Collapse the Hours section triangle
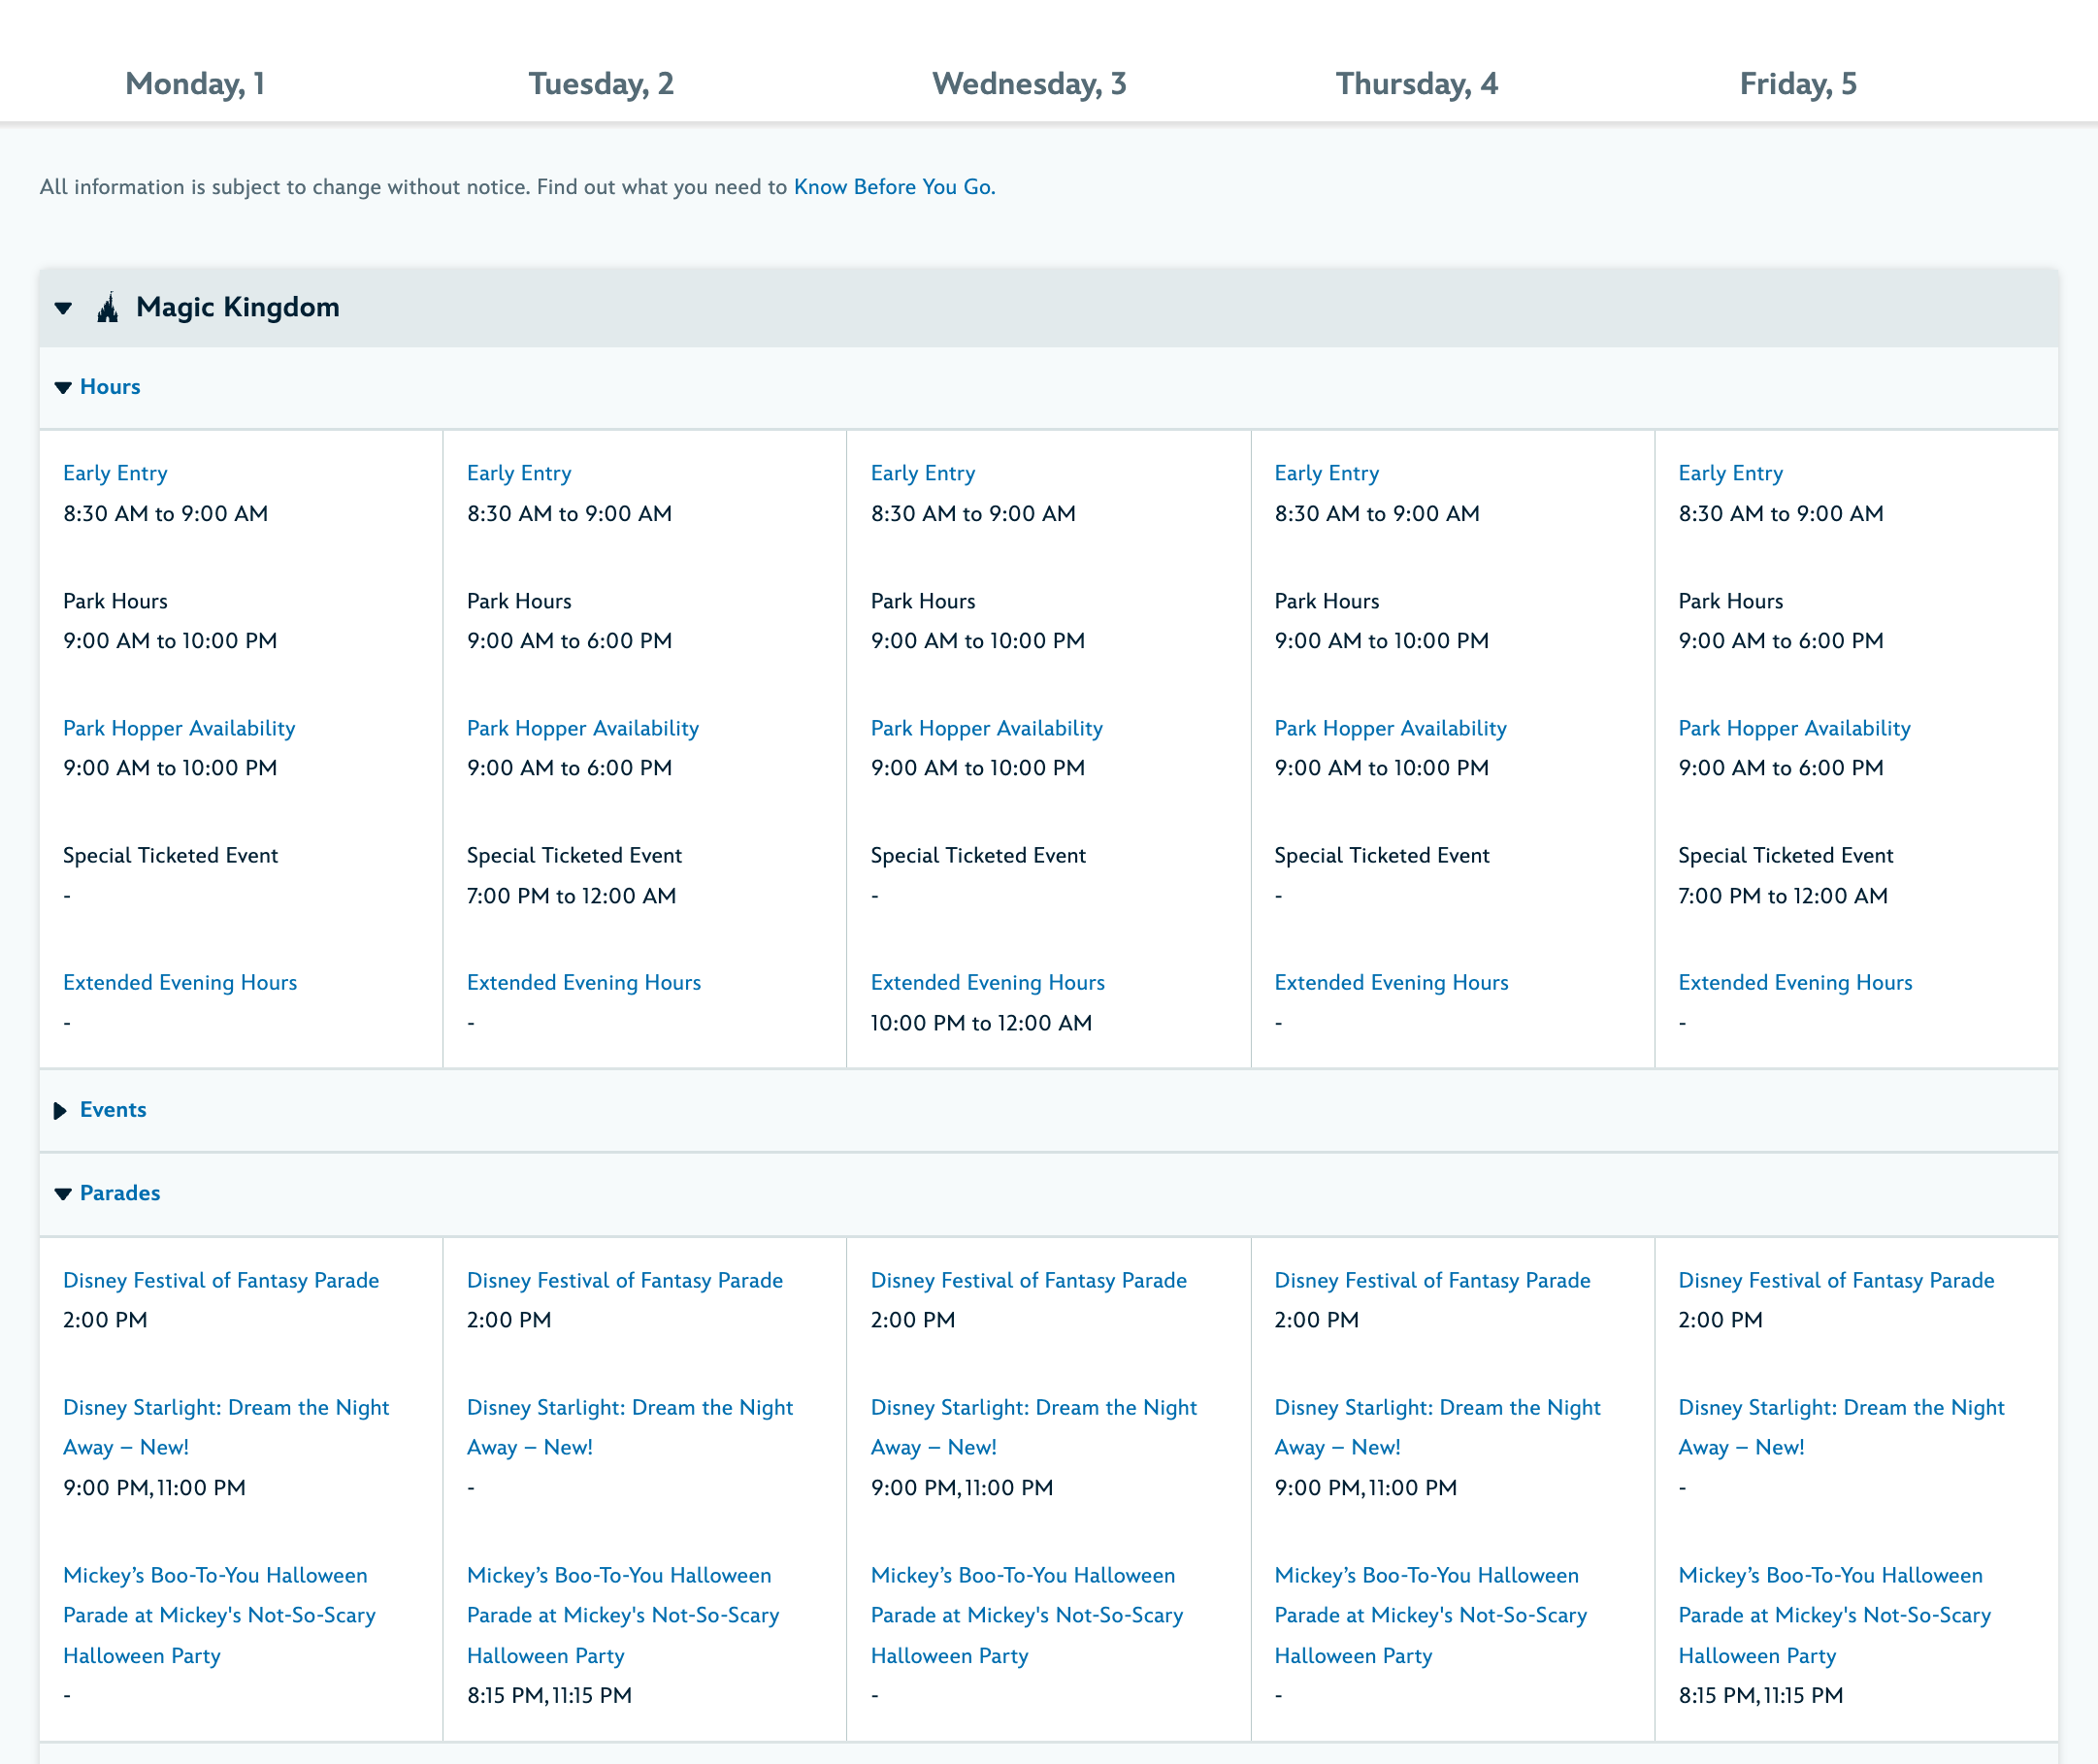The image size is (2098, 1764). coord(63,388)
